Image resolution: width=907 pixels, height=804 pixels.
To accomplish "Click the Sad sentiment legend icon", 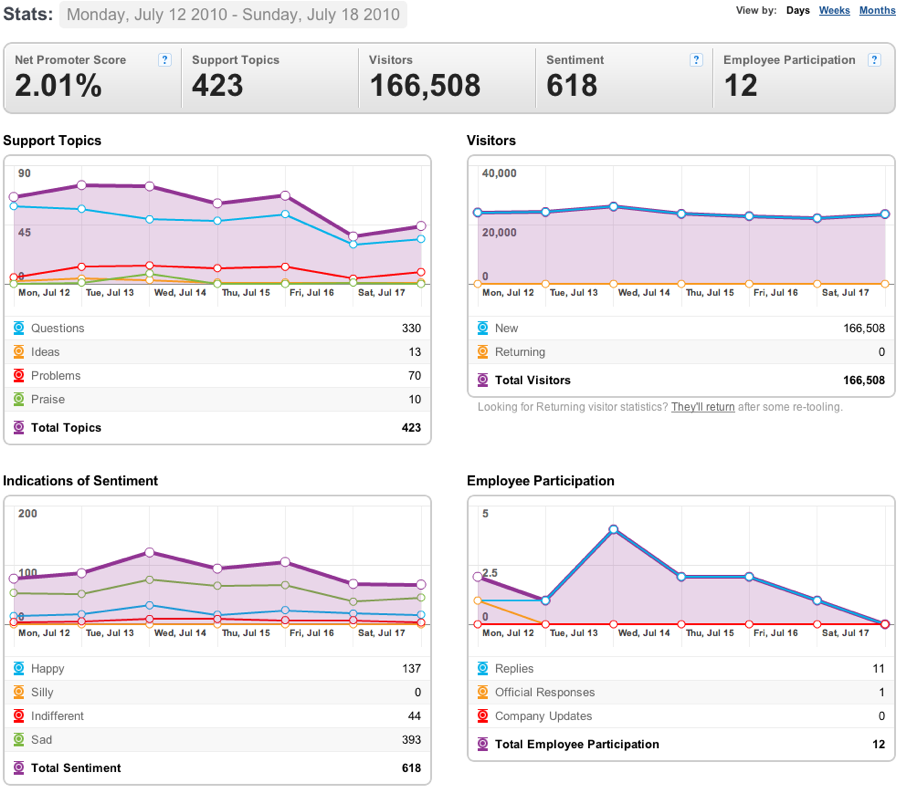I will click(19, 740).
